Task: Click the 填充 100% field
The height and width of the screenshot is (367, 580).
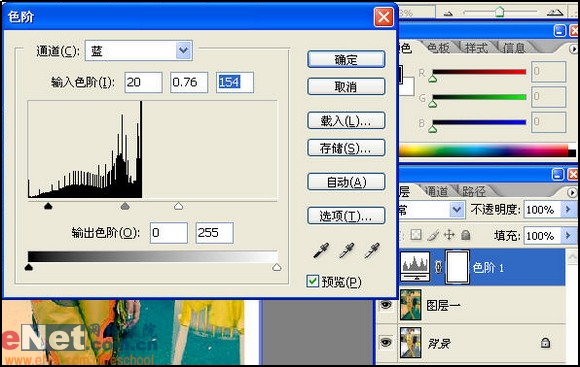Action: tap(543, 235)
